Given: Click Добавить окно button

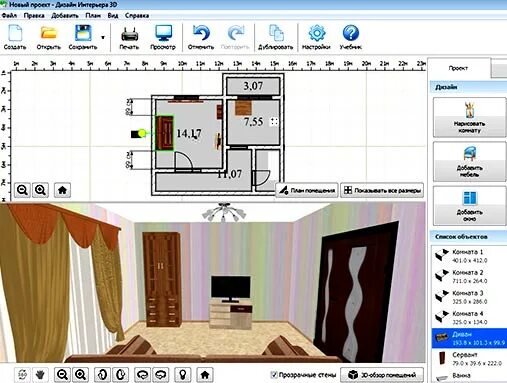Looking at the screenshot, I should tap(469, 206).
